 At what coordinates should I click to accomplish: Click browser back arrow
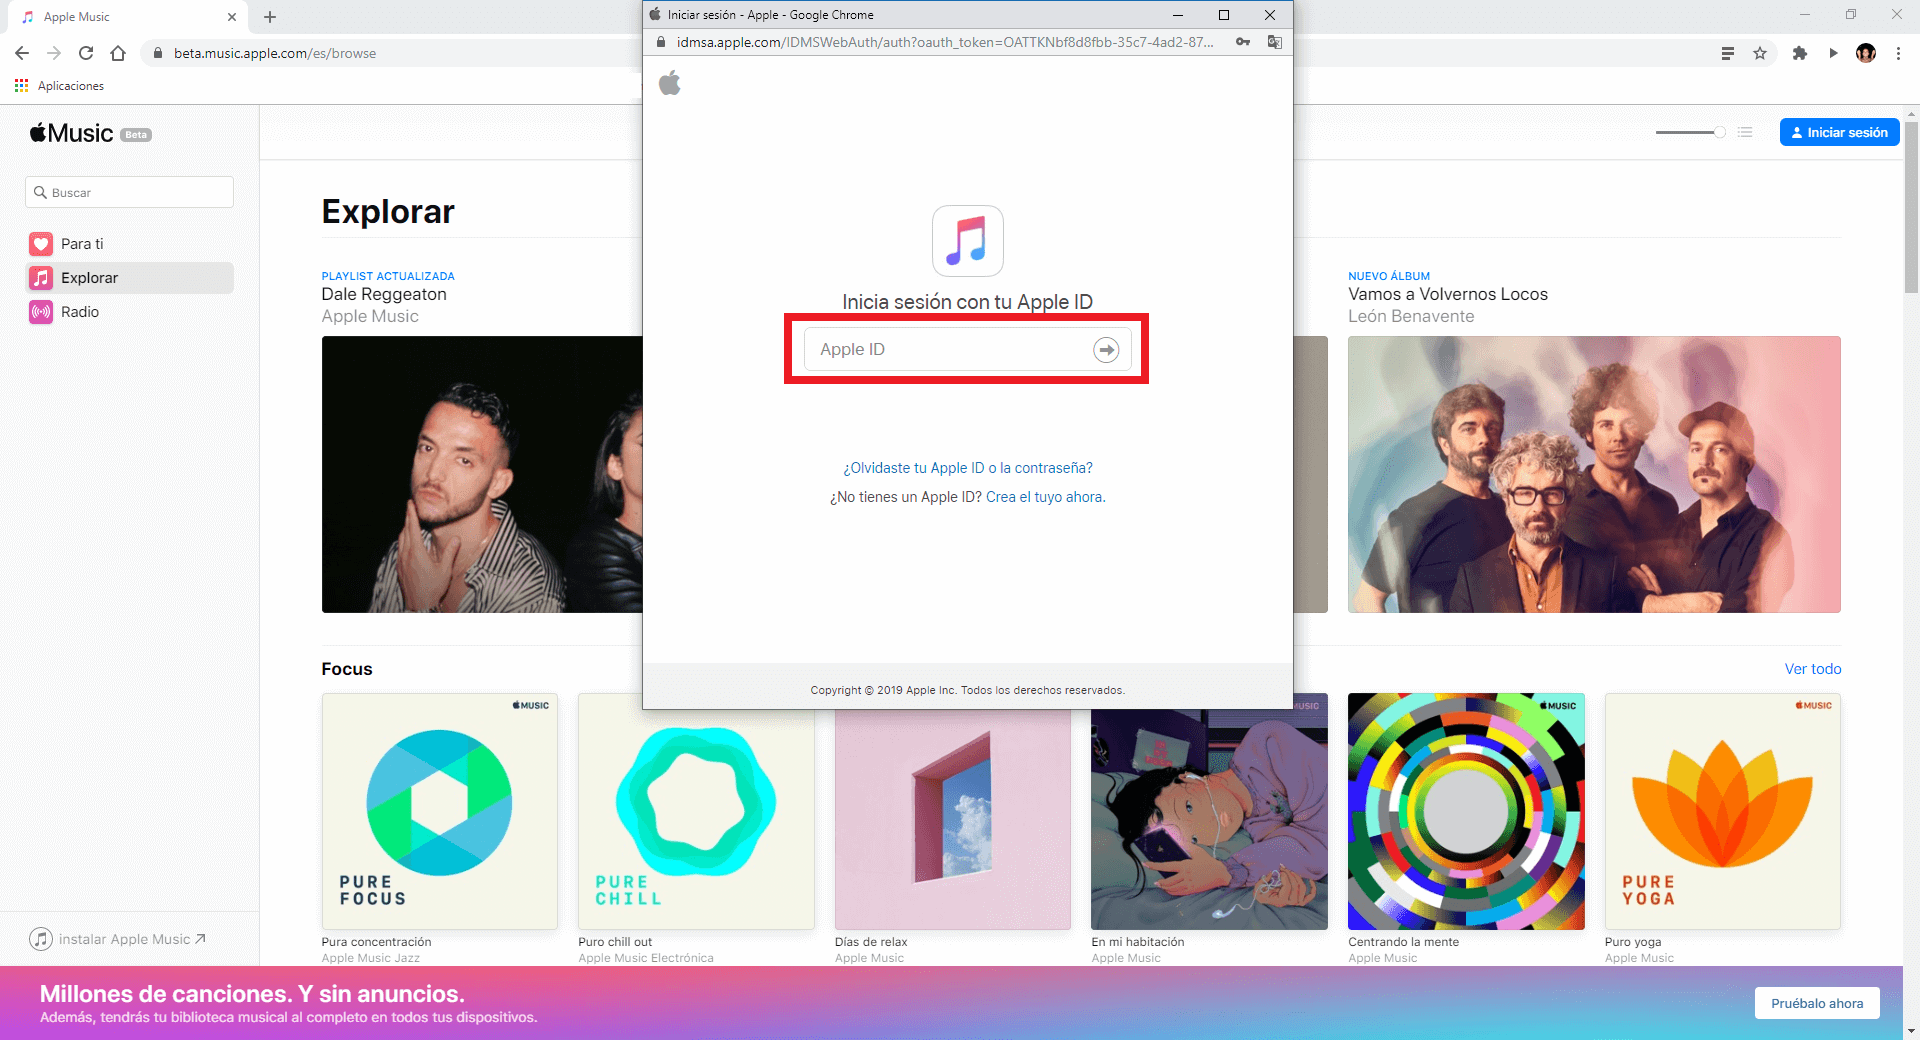point(22,53)
